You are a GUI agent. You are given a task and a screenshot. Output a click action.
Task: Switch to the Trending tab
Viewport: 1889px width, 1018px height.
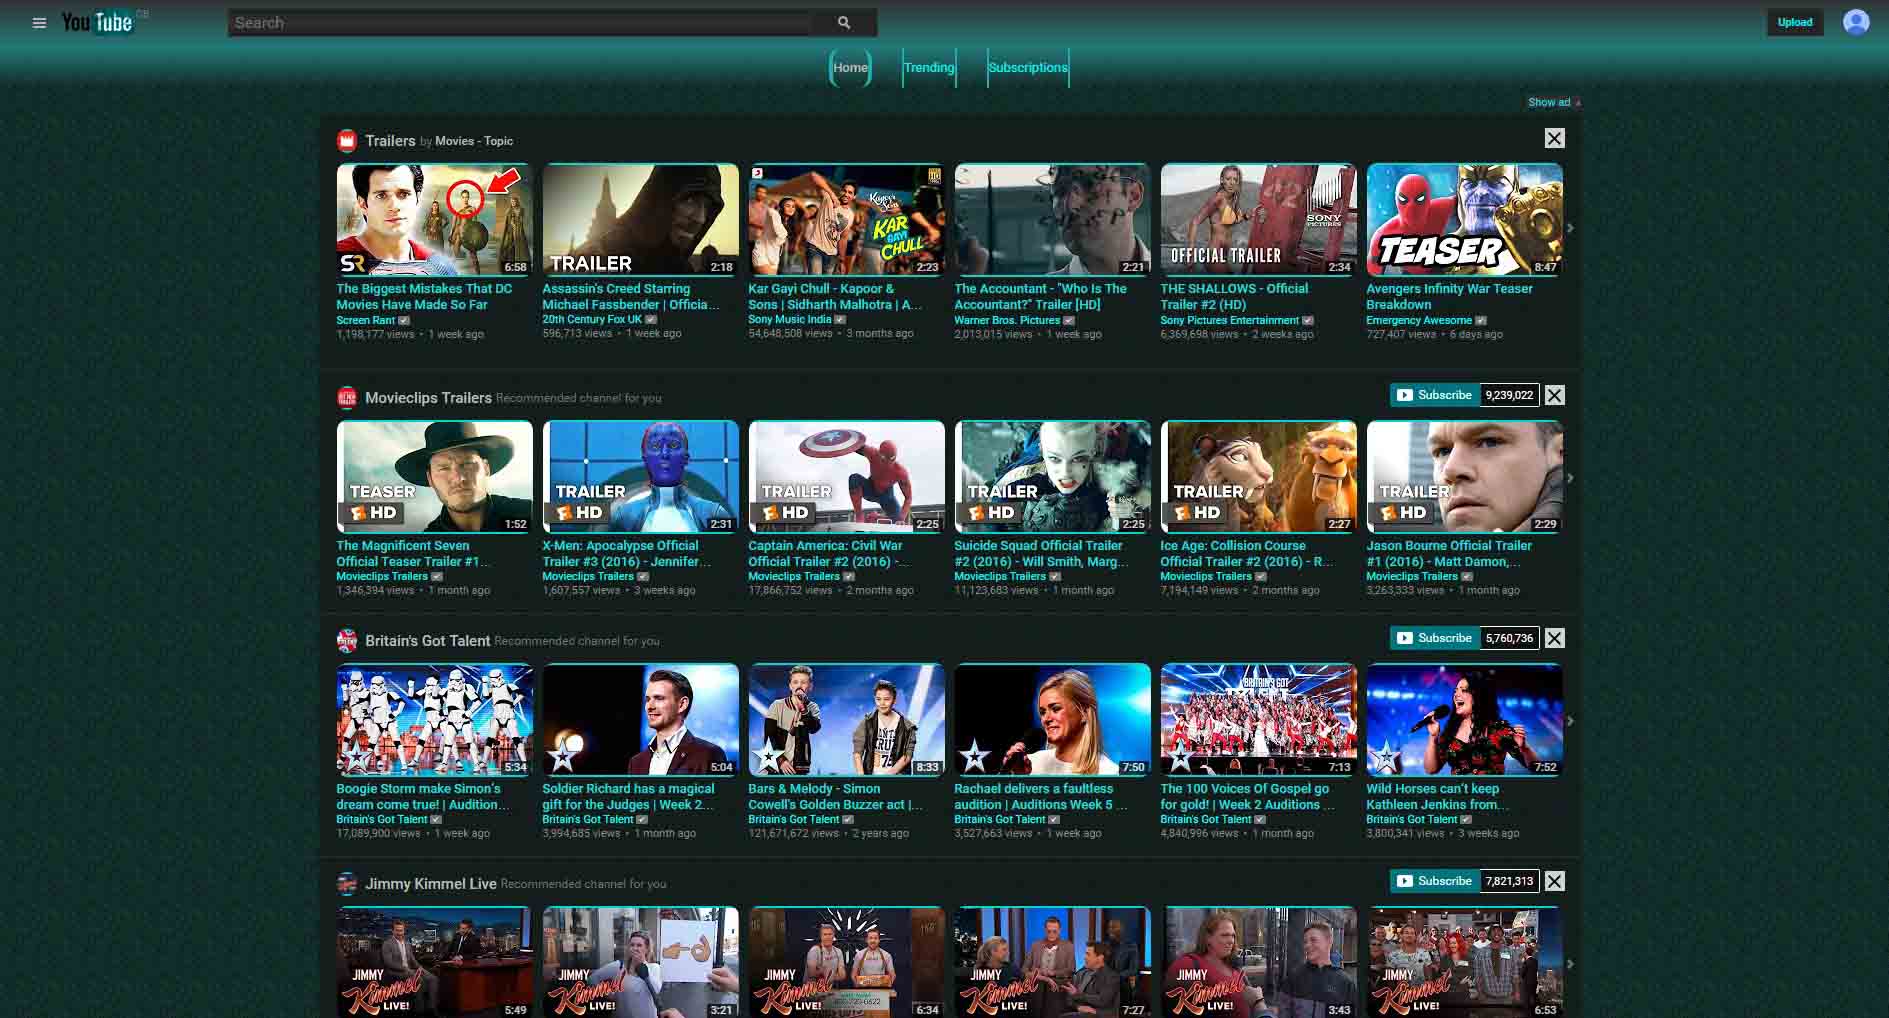(929, 68)
